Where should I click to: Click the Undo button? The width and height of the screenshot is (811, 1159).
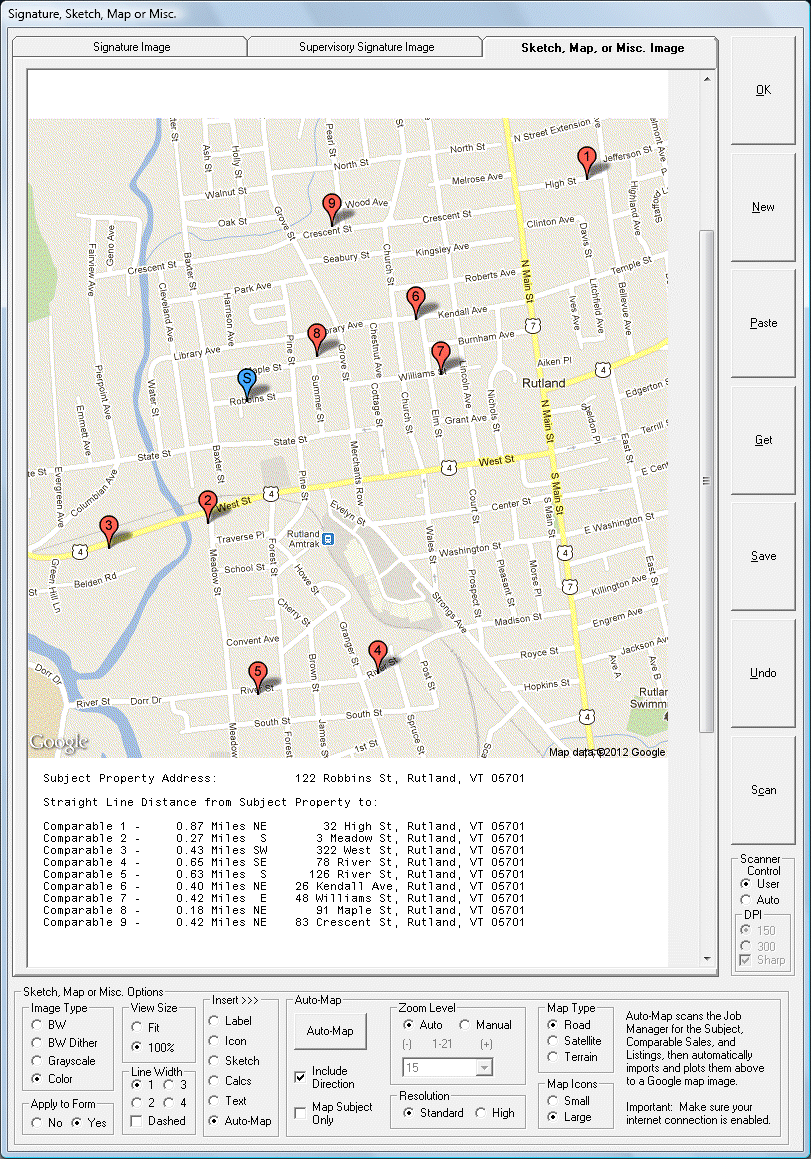point(763,673)
